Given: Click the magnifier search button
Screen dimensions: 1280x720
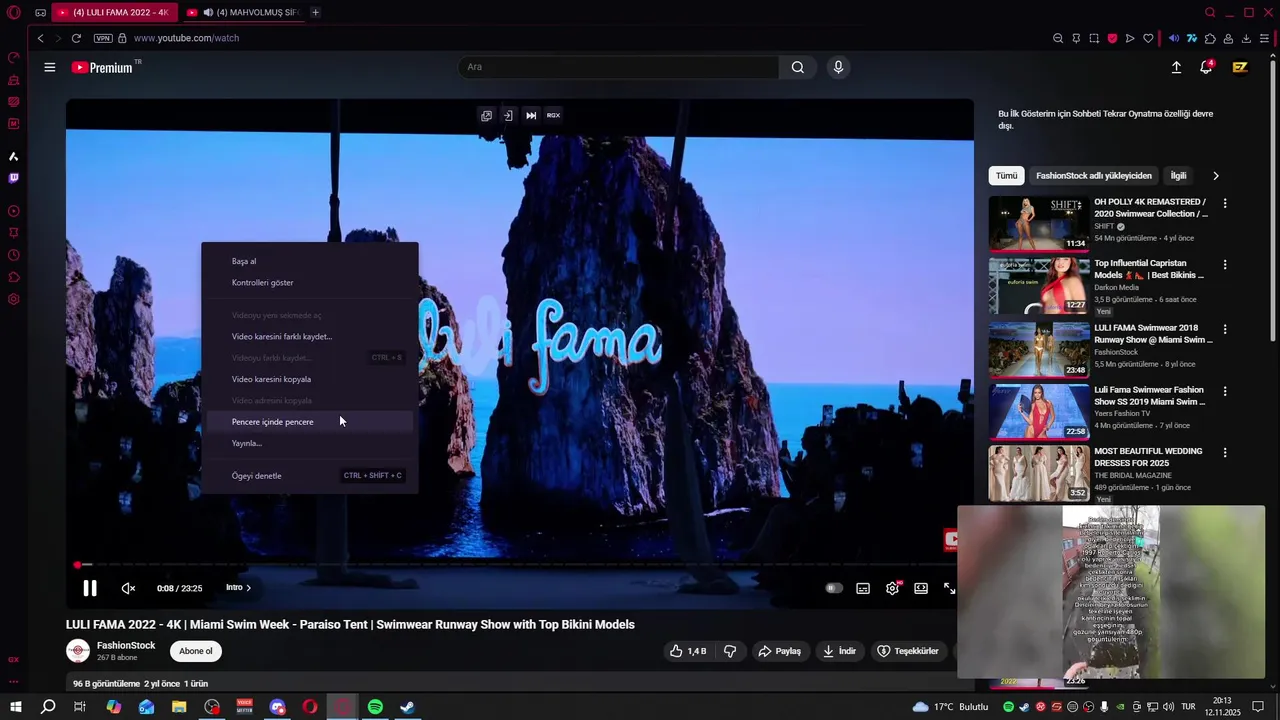Looking at the screenshot, I should pyautogui.click(x=798, y=67).
